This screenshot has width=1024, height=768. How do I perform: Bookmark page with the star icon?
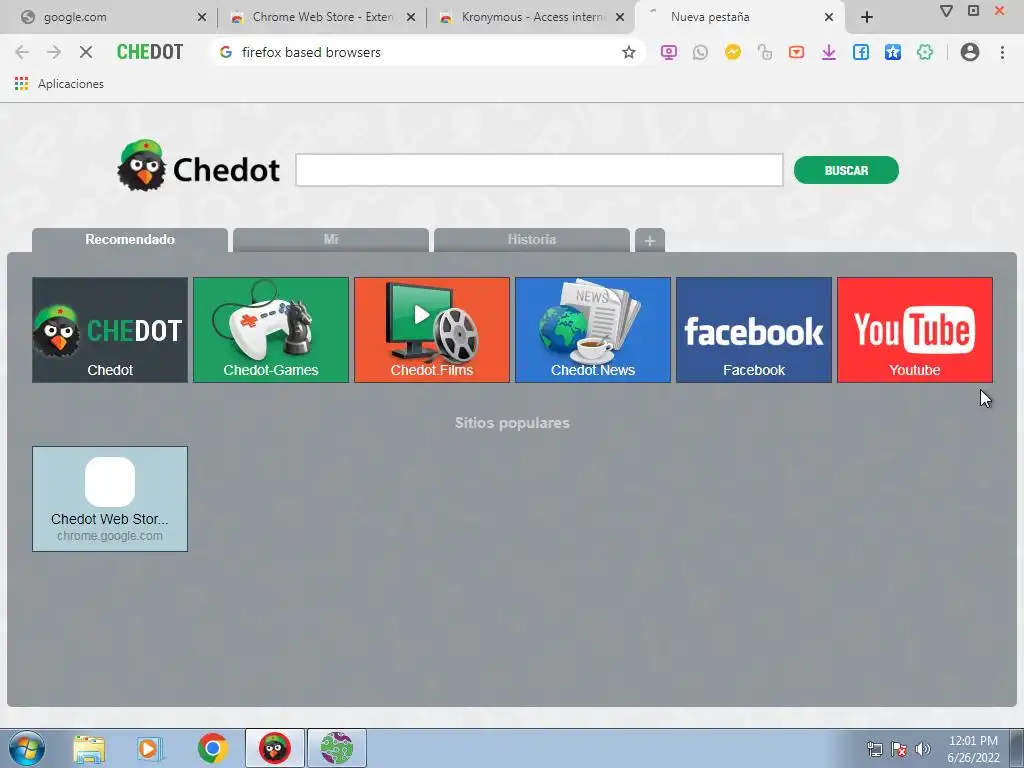(628, 52)
